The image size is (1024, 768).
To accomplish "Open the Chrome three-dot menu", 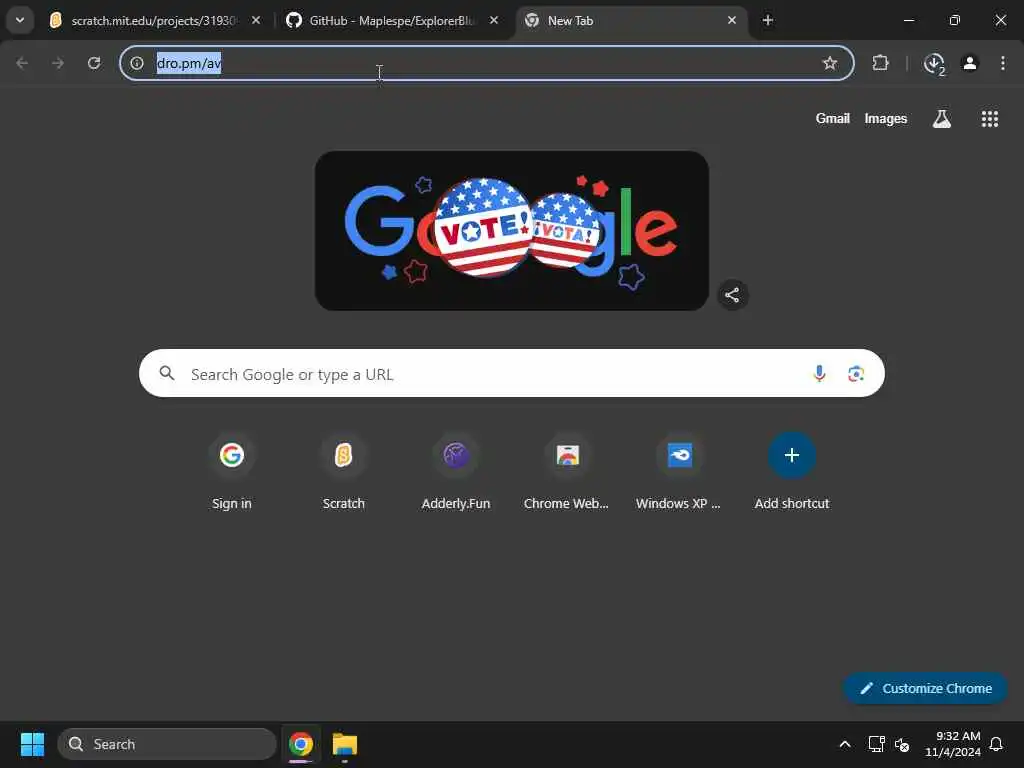I will [x=1002, y=63].
